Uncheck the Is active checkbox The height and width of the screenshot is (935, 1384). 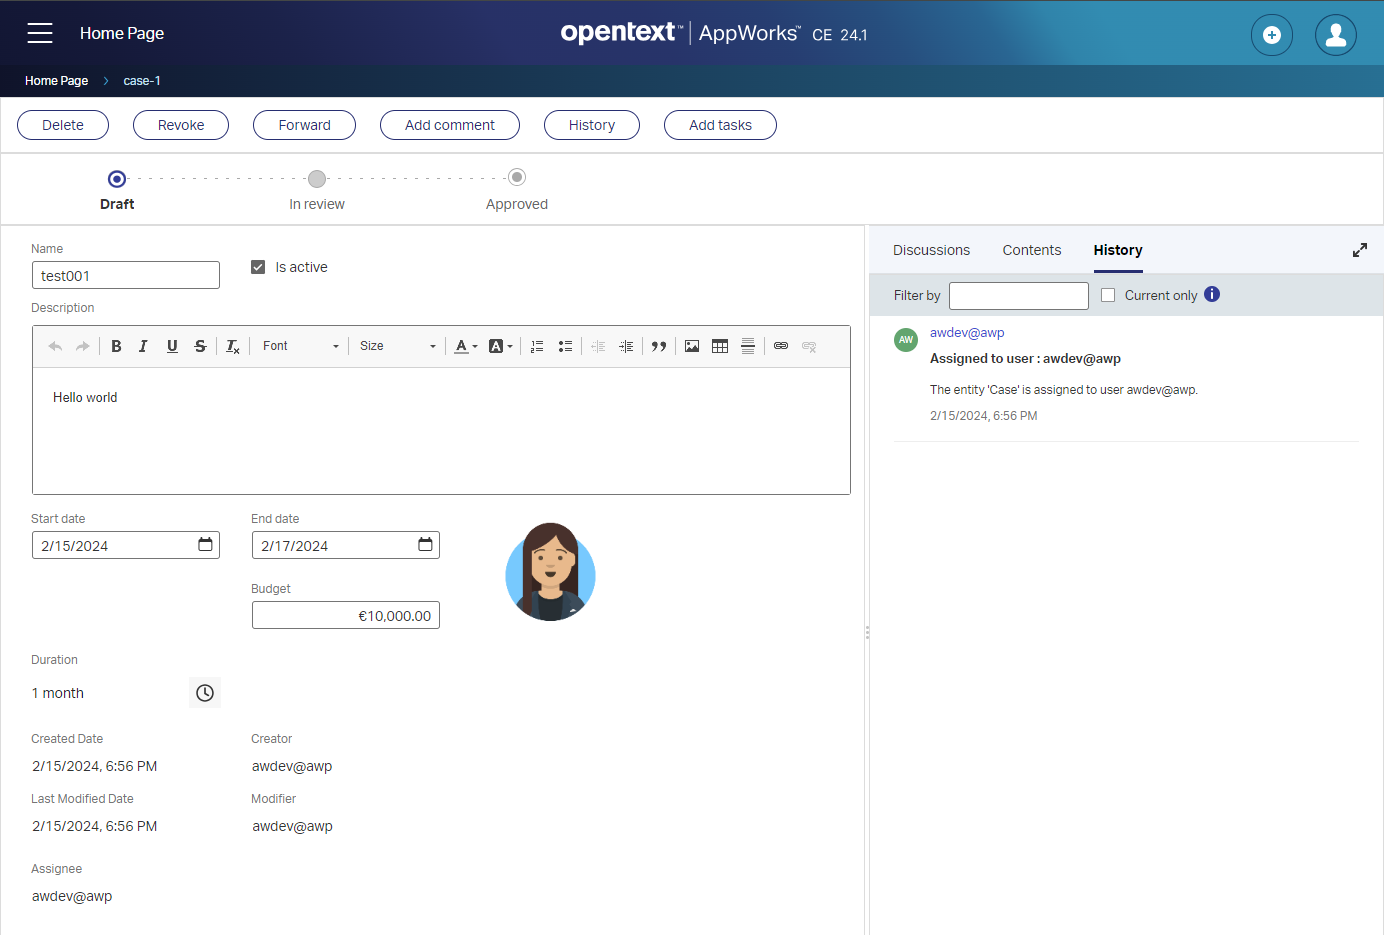(x=258, y=267)
